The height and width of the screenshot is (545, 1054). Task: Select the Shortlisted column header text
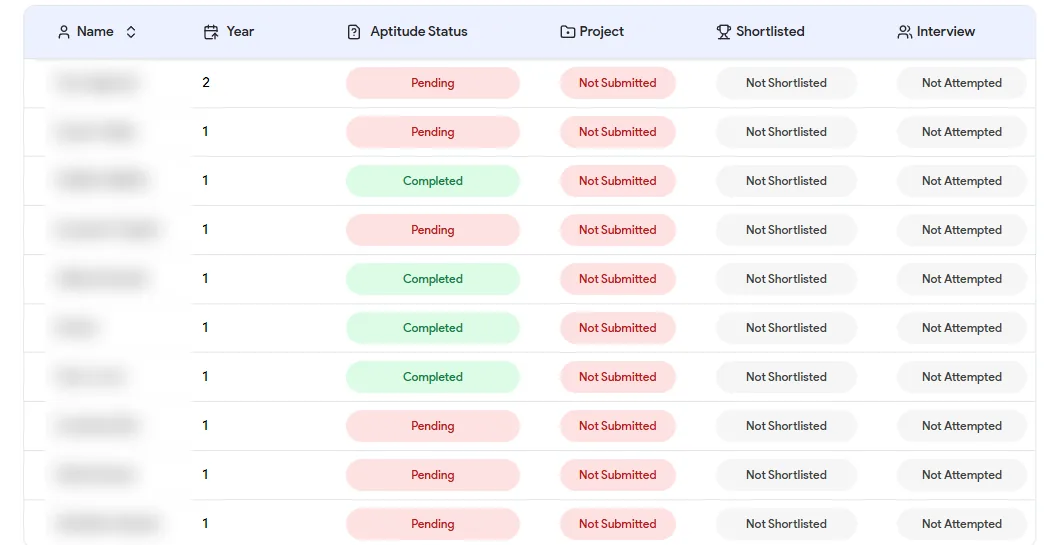770,32
